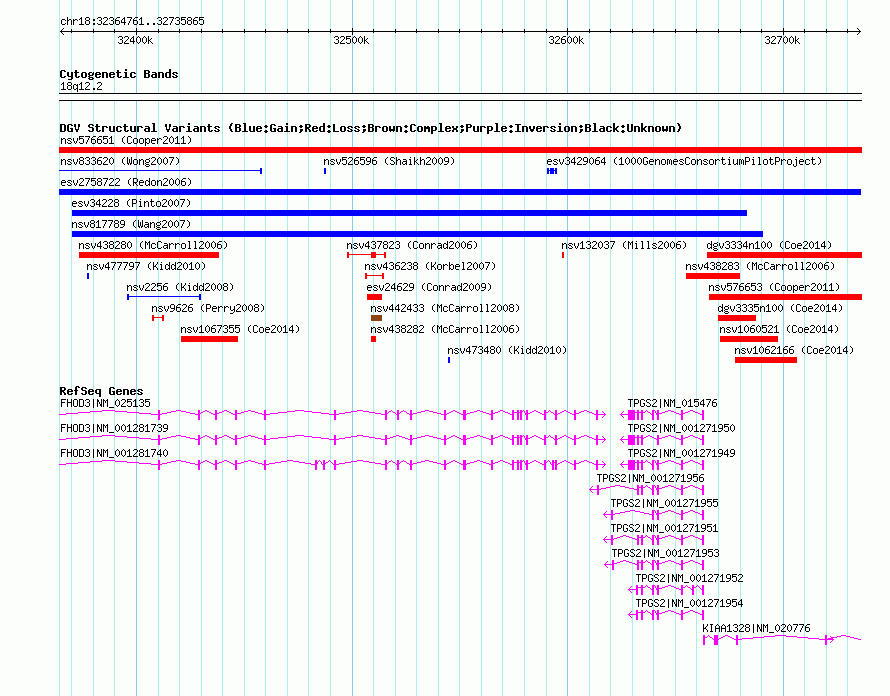Click the esv2758722 (Redon2006) label
This screenshot has height=696, width=890.
pyautogui.click(x=126, y=182)
